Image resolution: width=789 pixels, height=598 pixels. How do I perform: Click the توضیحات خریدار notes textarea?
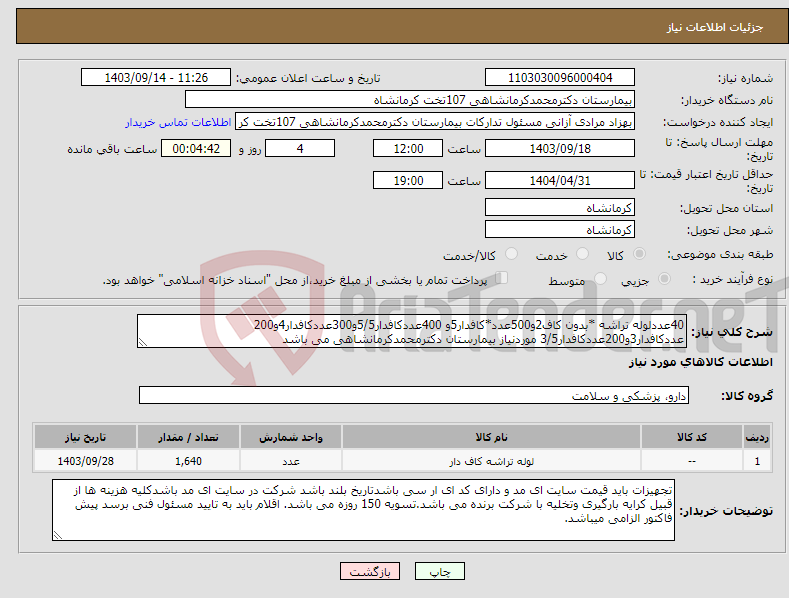(x=363, y=510)
